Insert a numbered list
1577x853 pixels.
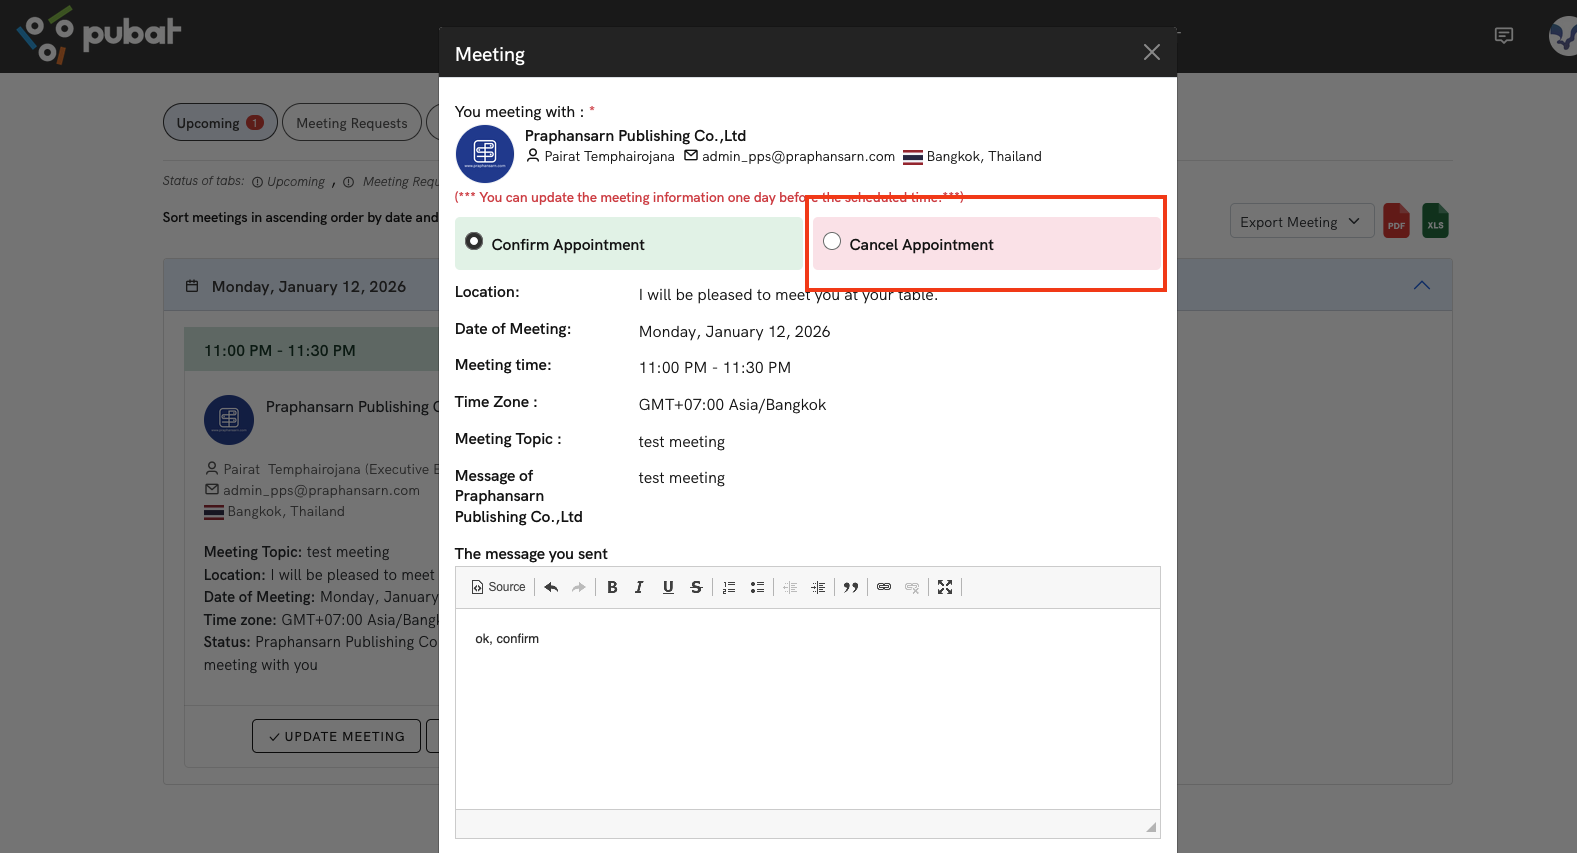click(729, 587)
